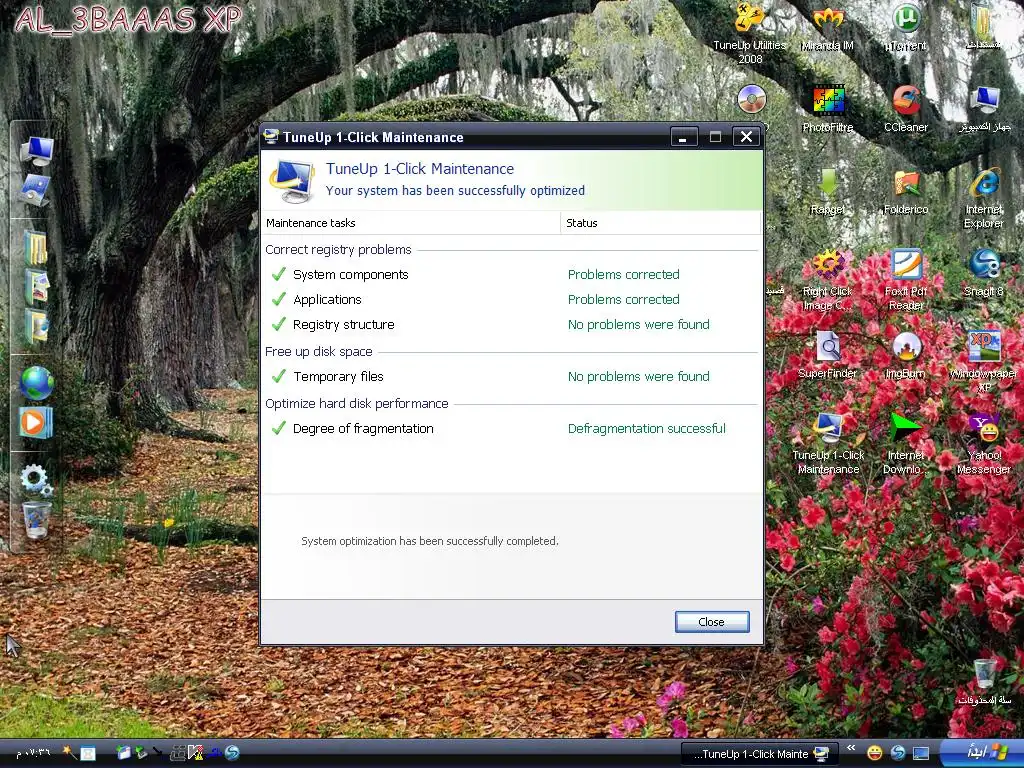The image size is (1024, 768).
Task: Open the PhotoFiltre desktop icon
Action: tap(827, 109)
